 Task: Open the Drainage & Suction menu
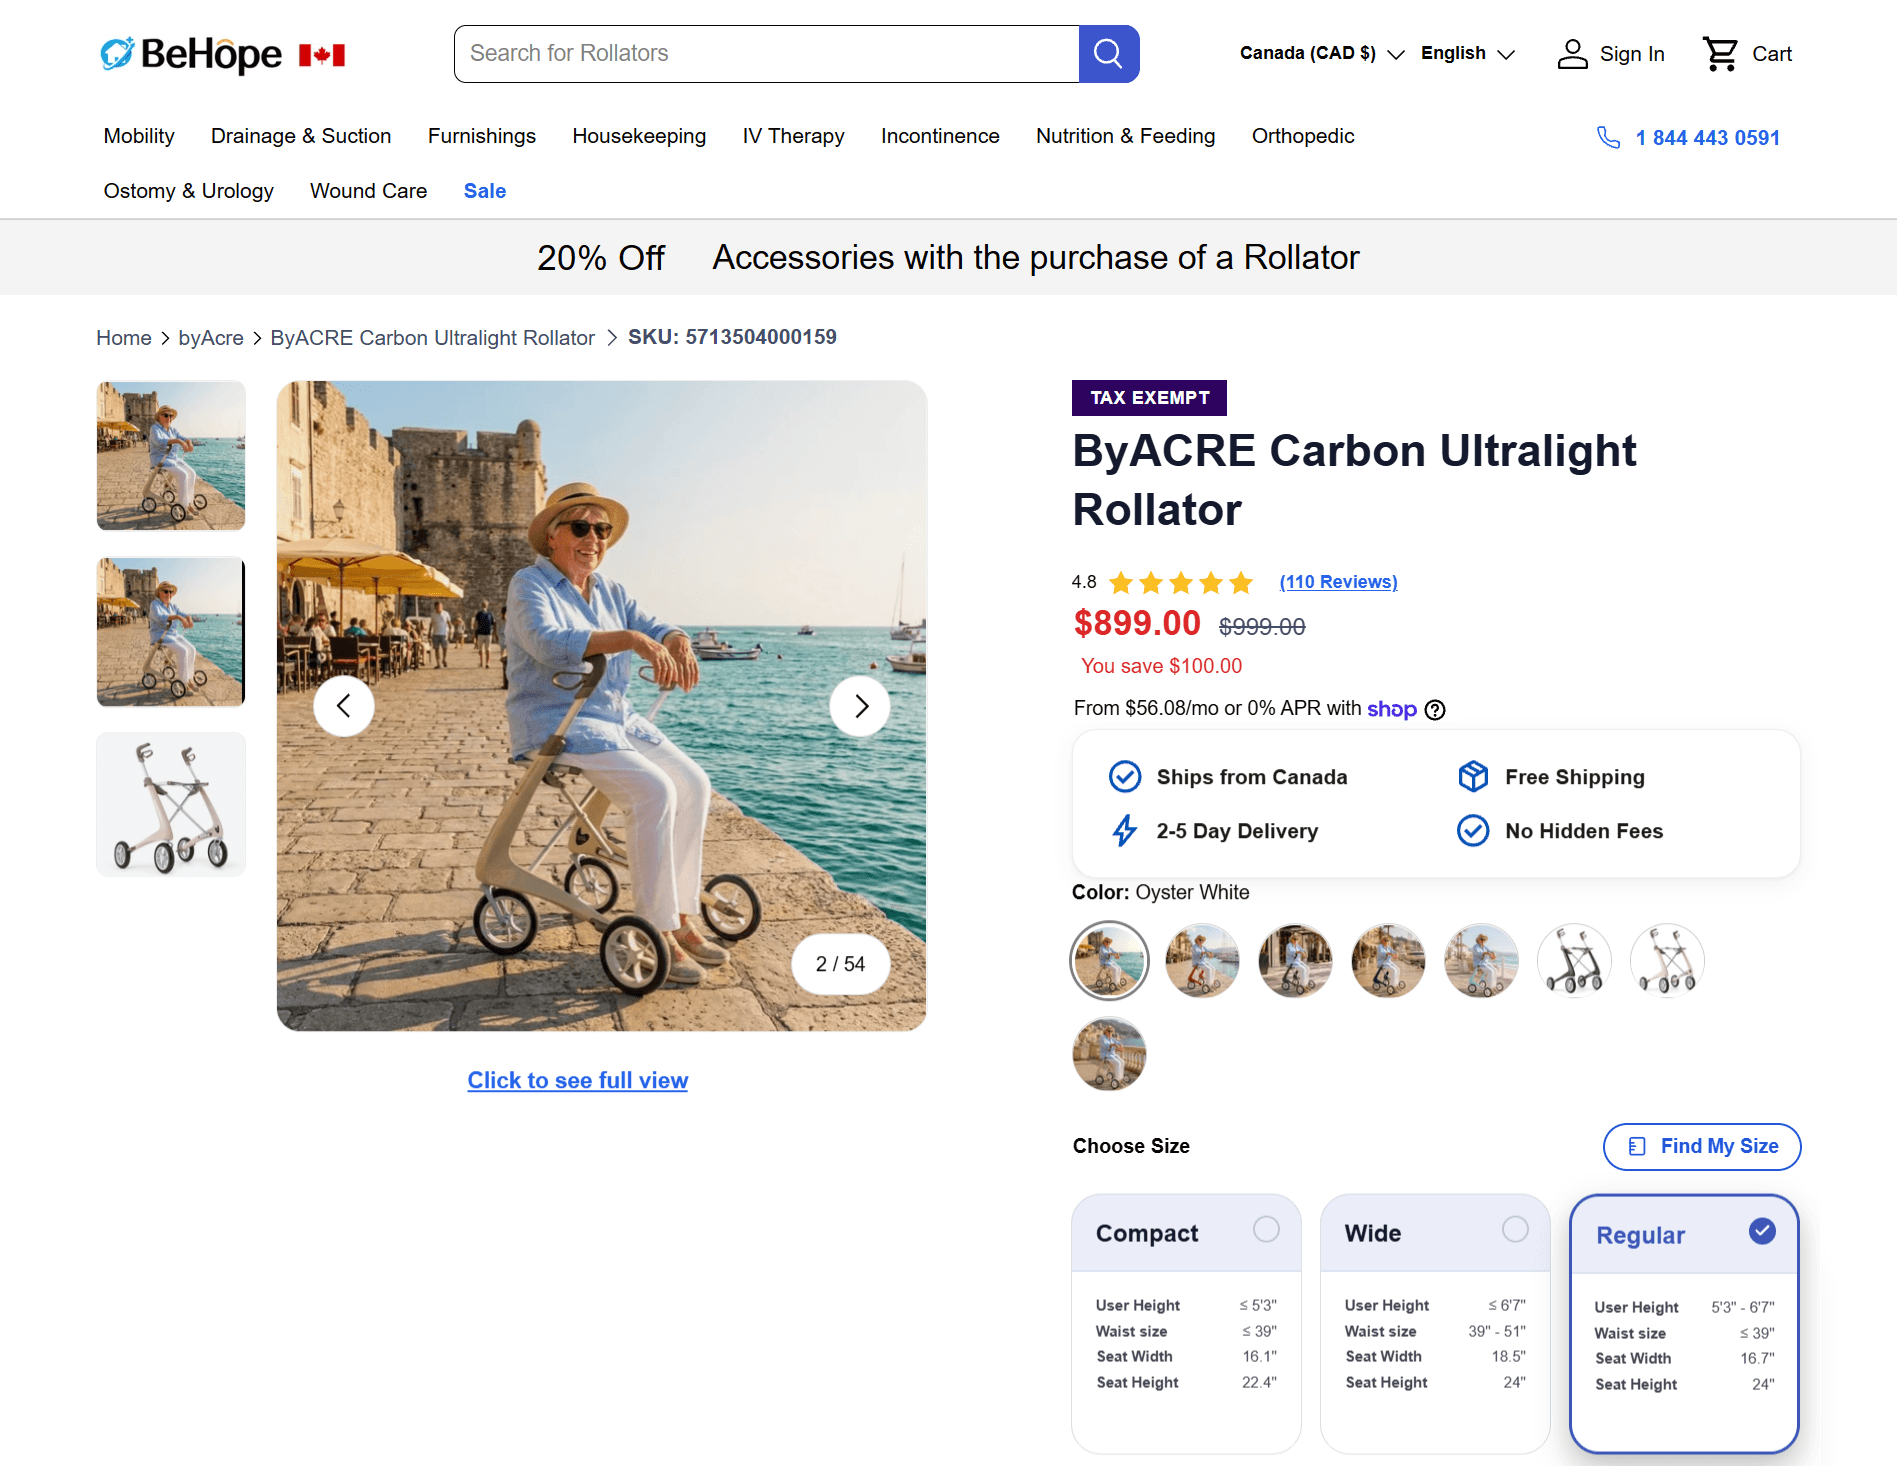pos(301,136)
